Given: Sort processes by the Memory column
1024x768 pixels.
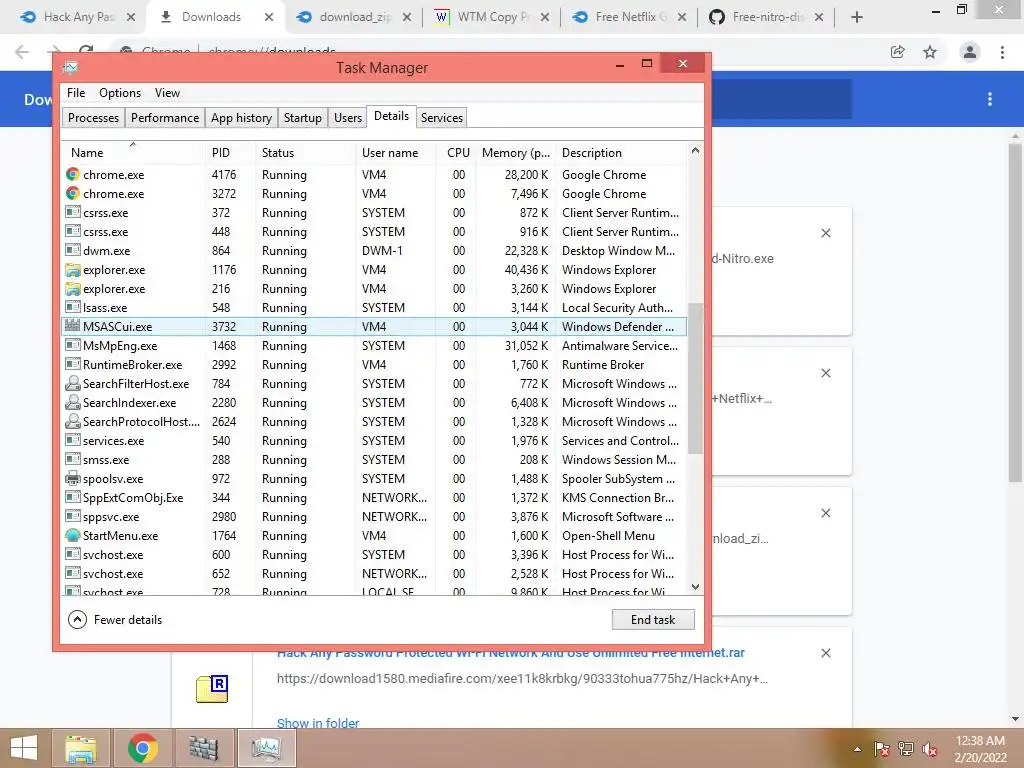Looking at the screenshot, I should point(516,152).
